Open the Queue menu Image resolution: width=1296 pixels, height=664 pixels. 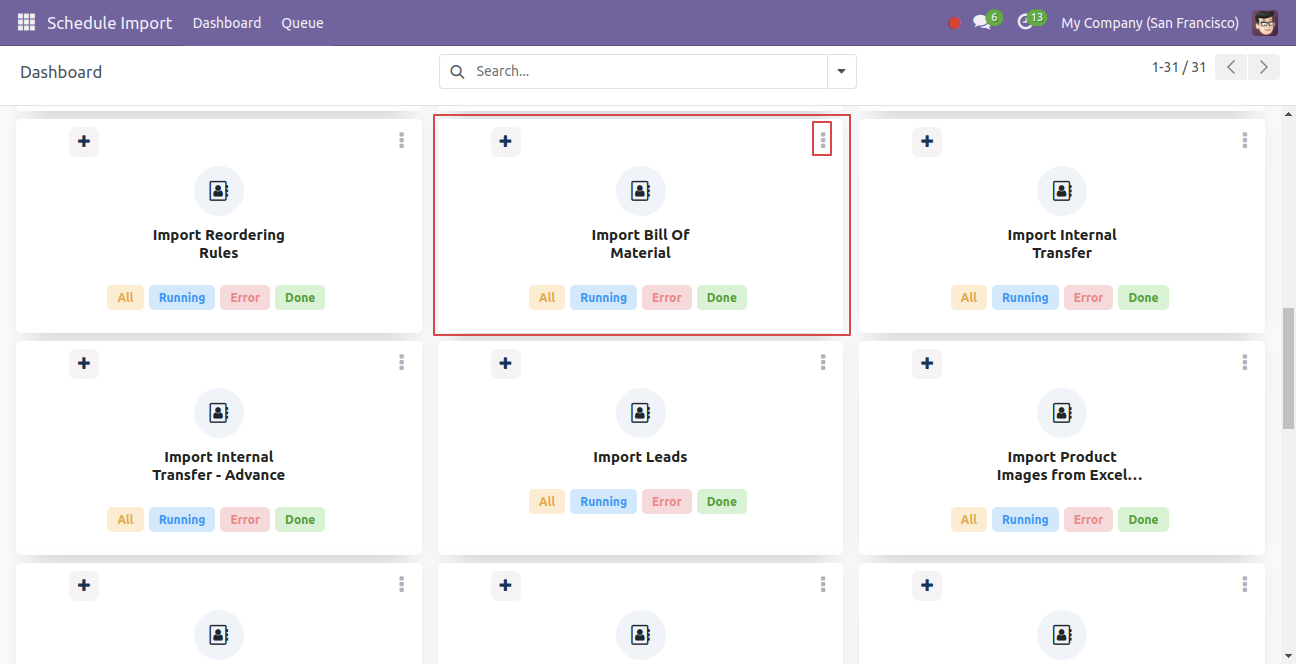point(302,23)
